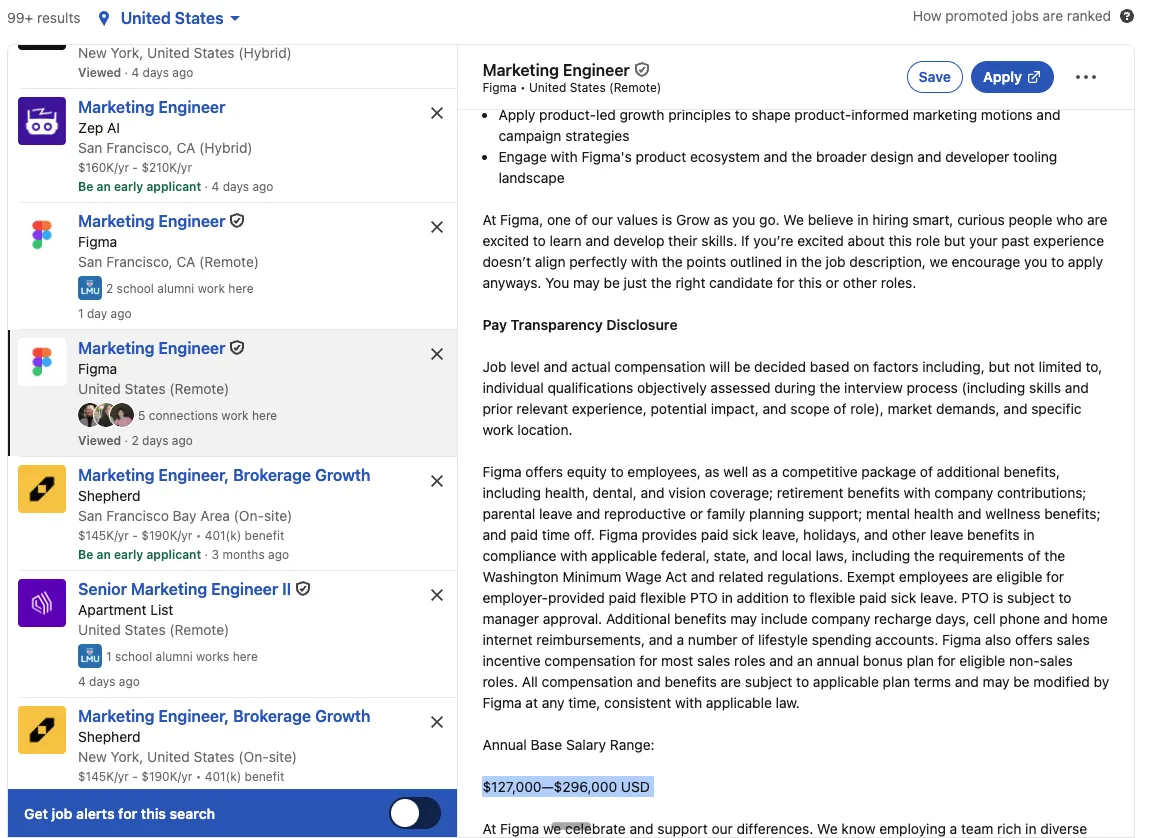Click the help icon beside promoted jobs ranking
The width and height of the screenshot is (1173, 838).
pos(1127,16)
